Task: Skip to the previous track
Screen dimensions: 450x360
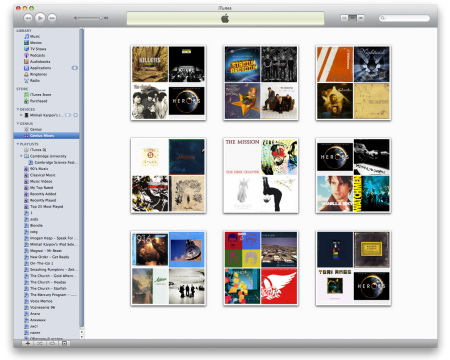Action: 28,18
